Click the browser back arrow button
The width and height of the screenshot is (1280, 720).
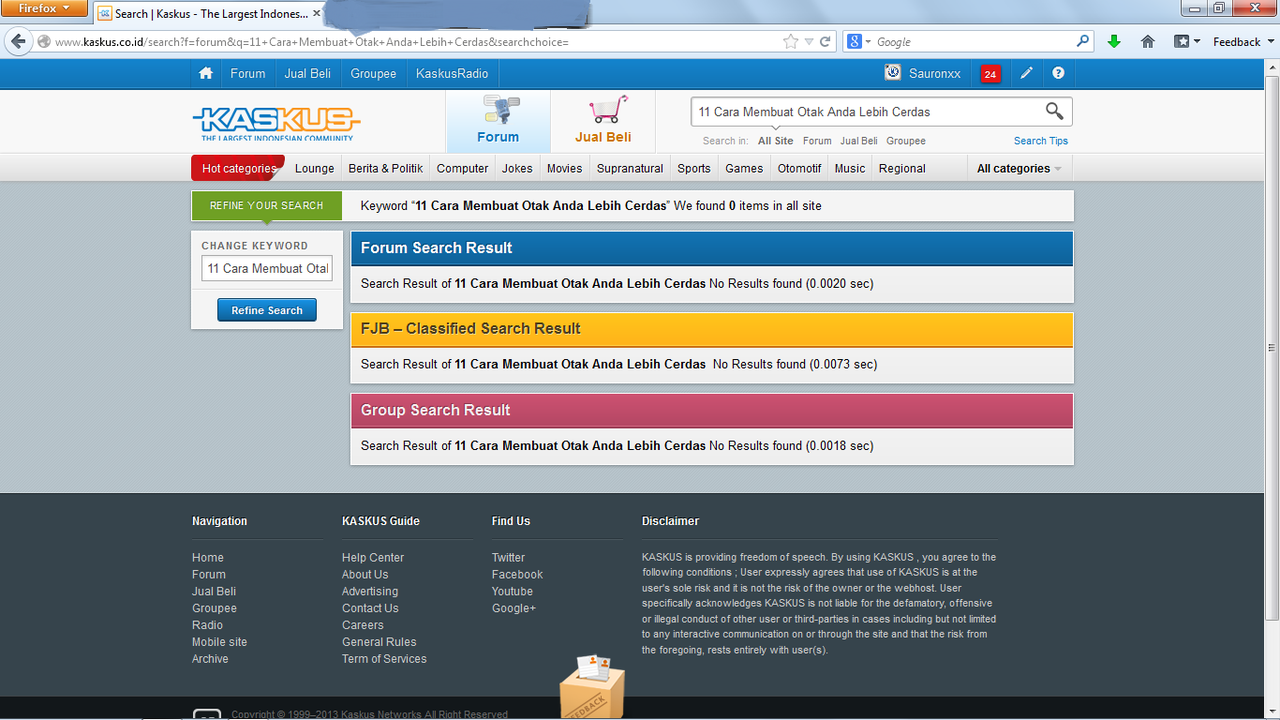point(17,41)
